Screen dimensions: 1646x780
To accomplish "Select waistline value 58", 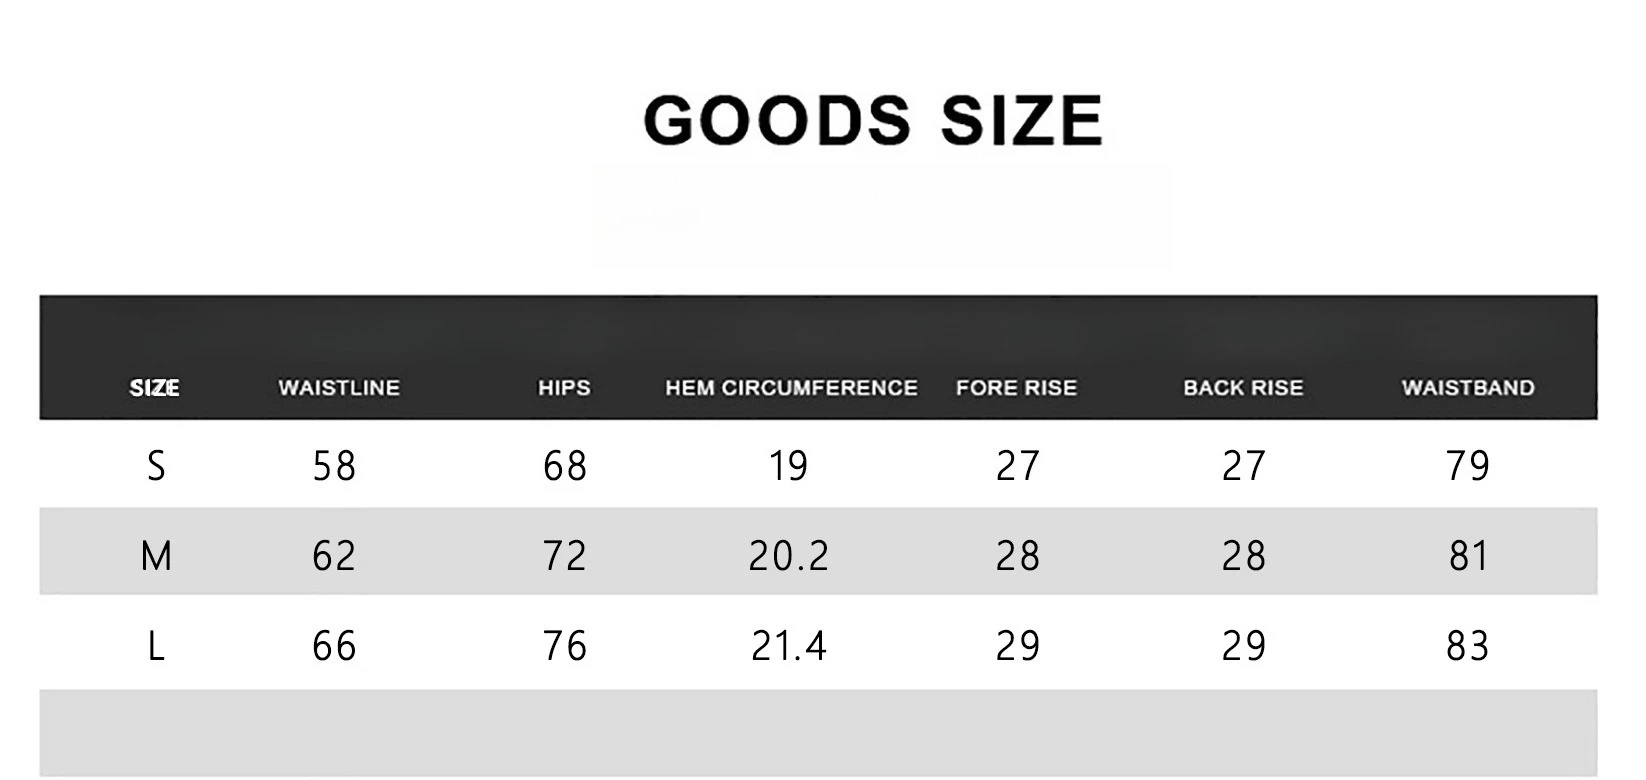I will (334, 466).
